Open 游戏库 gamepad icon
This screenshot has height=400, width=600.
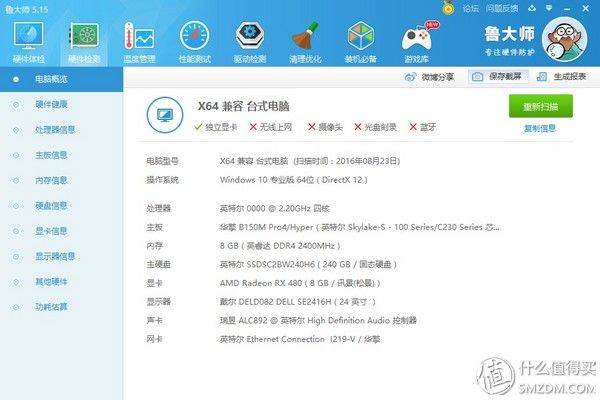pyautogui.click(x=417, y=36)
